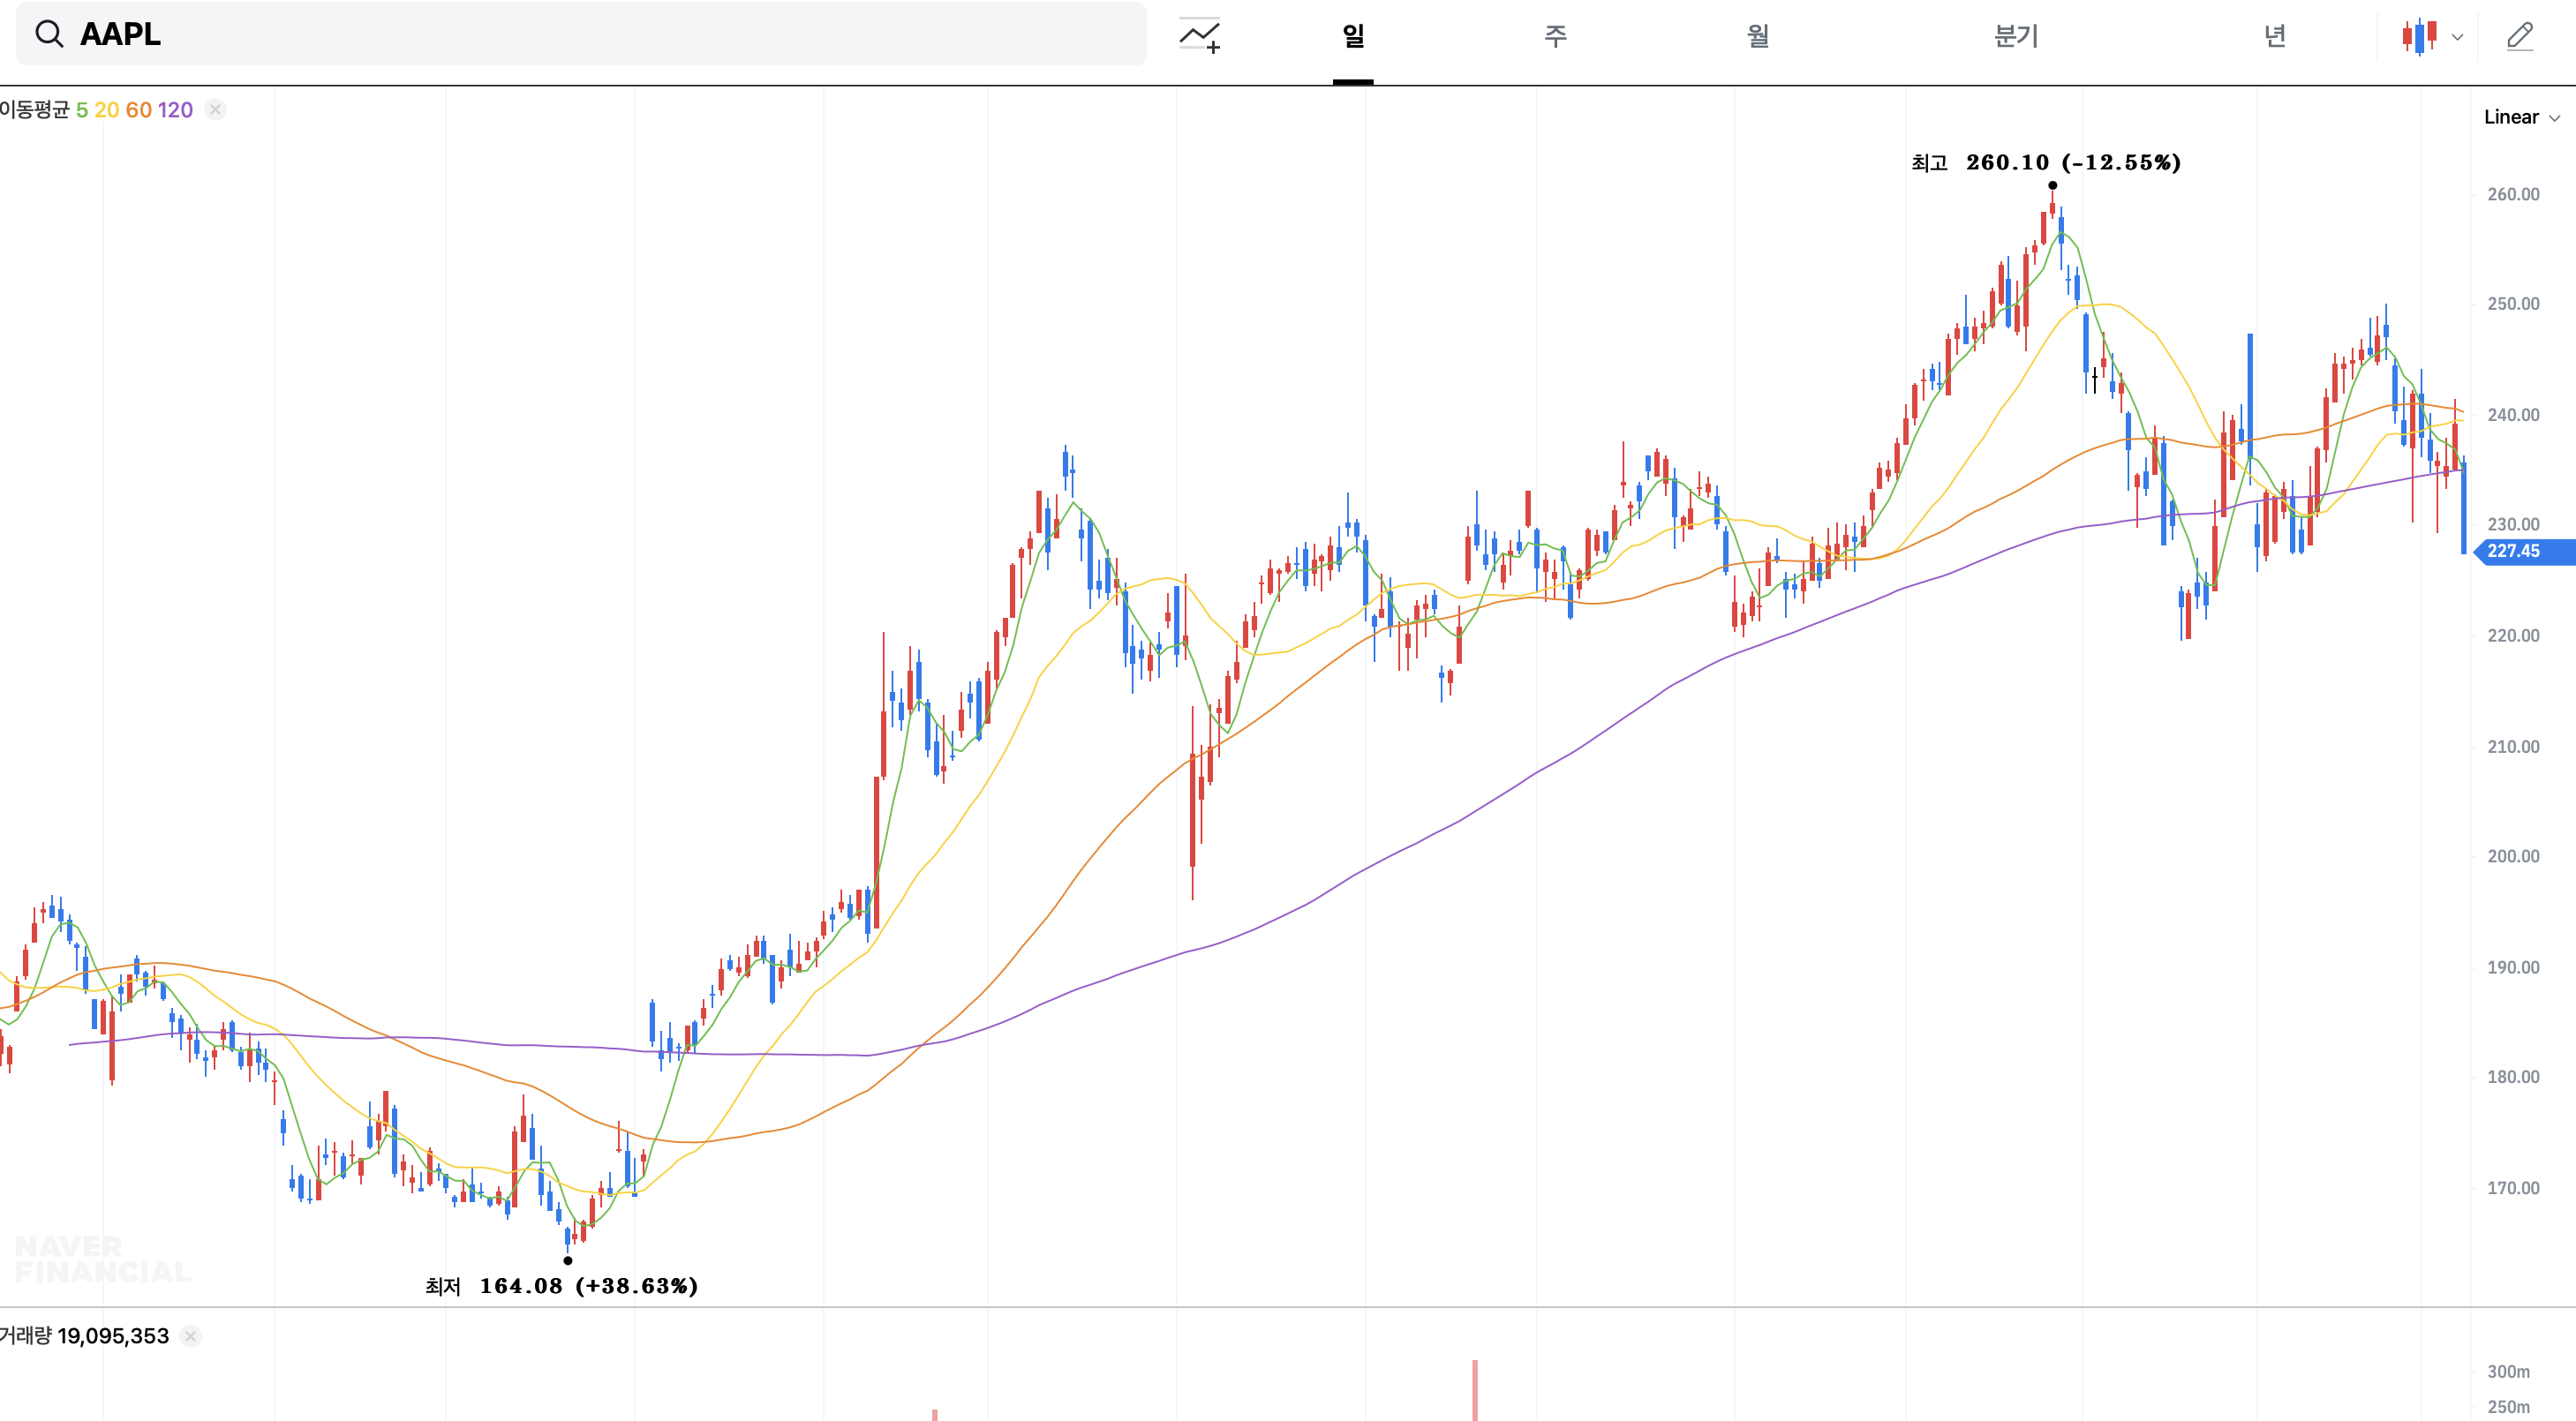Click the 최저 164.08 low marker

pos(562,1286)
